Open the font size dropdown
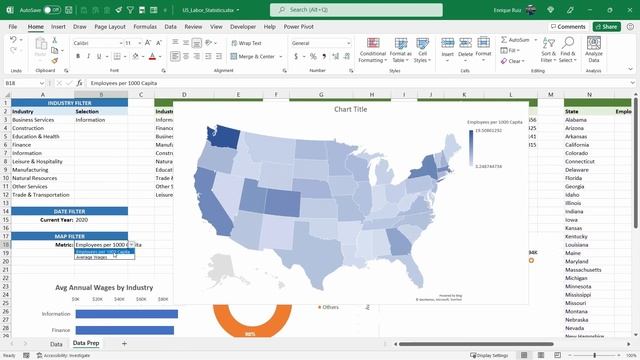This screenshot has height=360, width=640. pyautogui.click(x=140, y=43)
